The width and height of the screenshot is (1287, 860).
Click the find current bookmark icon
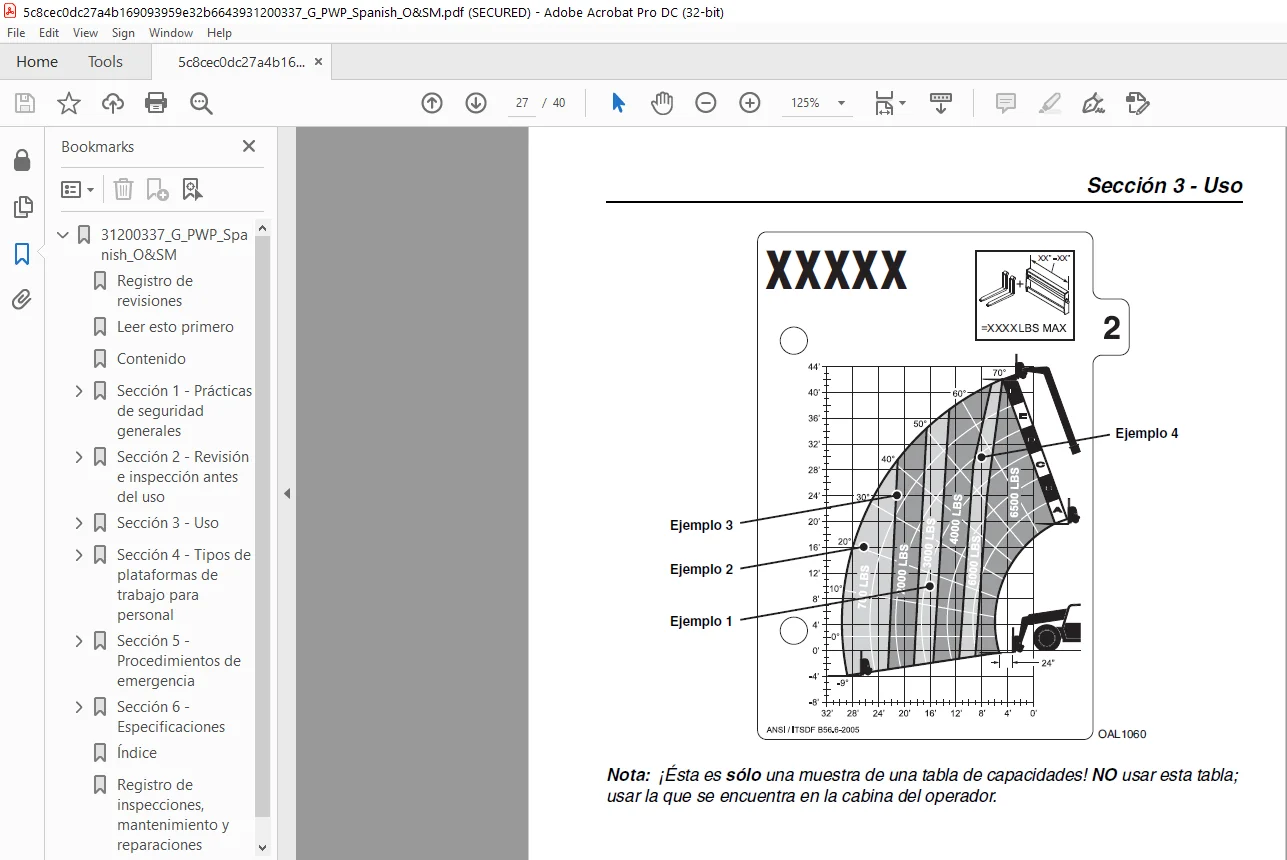click(192, 189)
